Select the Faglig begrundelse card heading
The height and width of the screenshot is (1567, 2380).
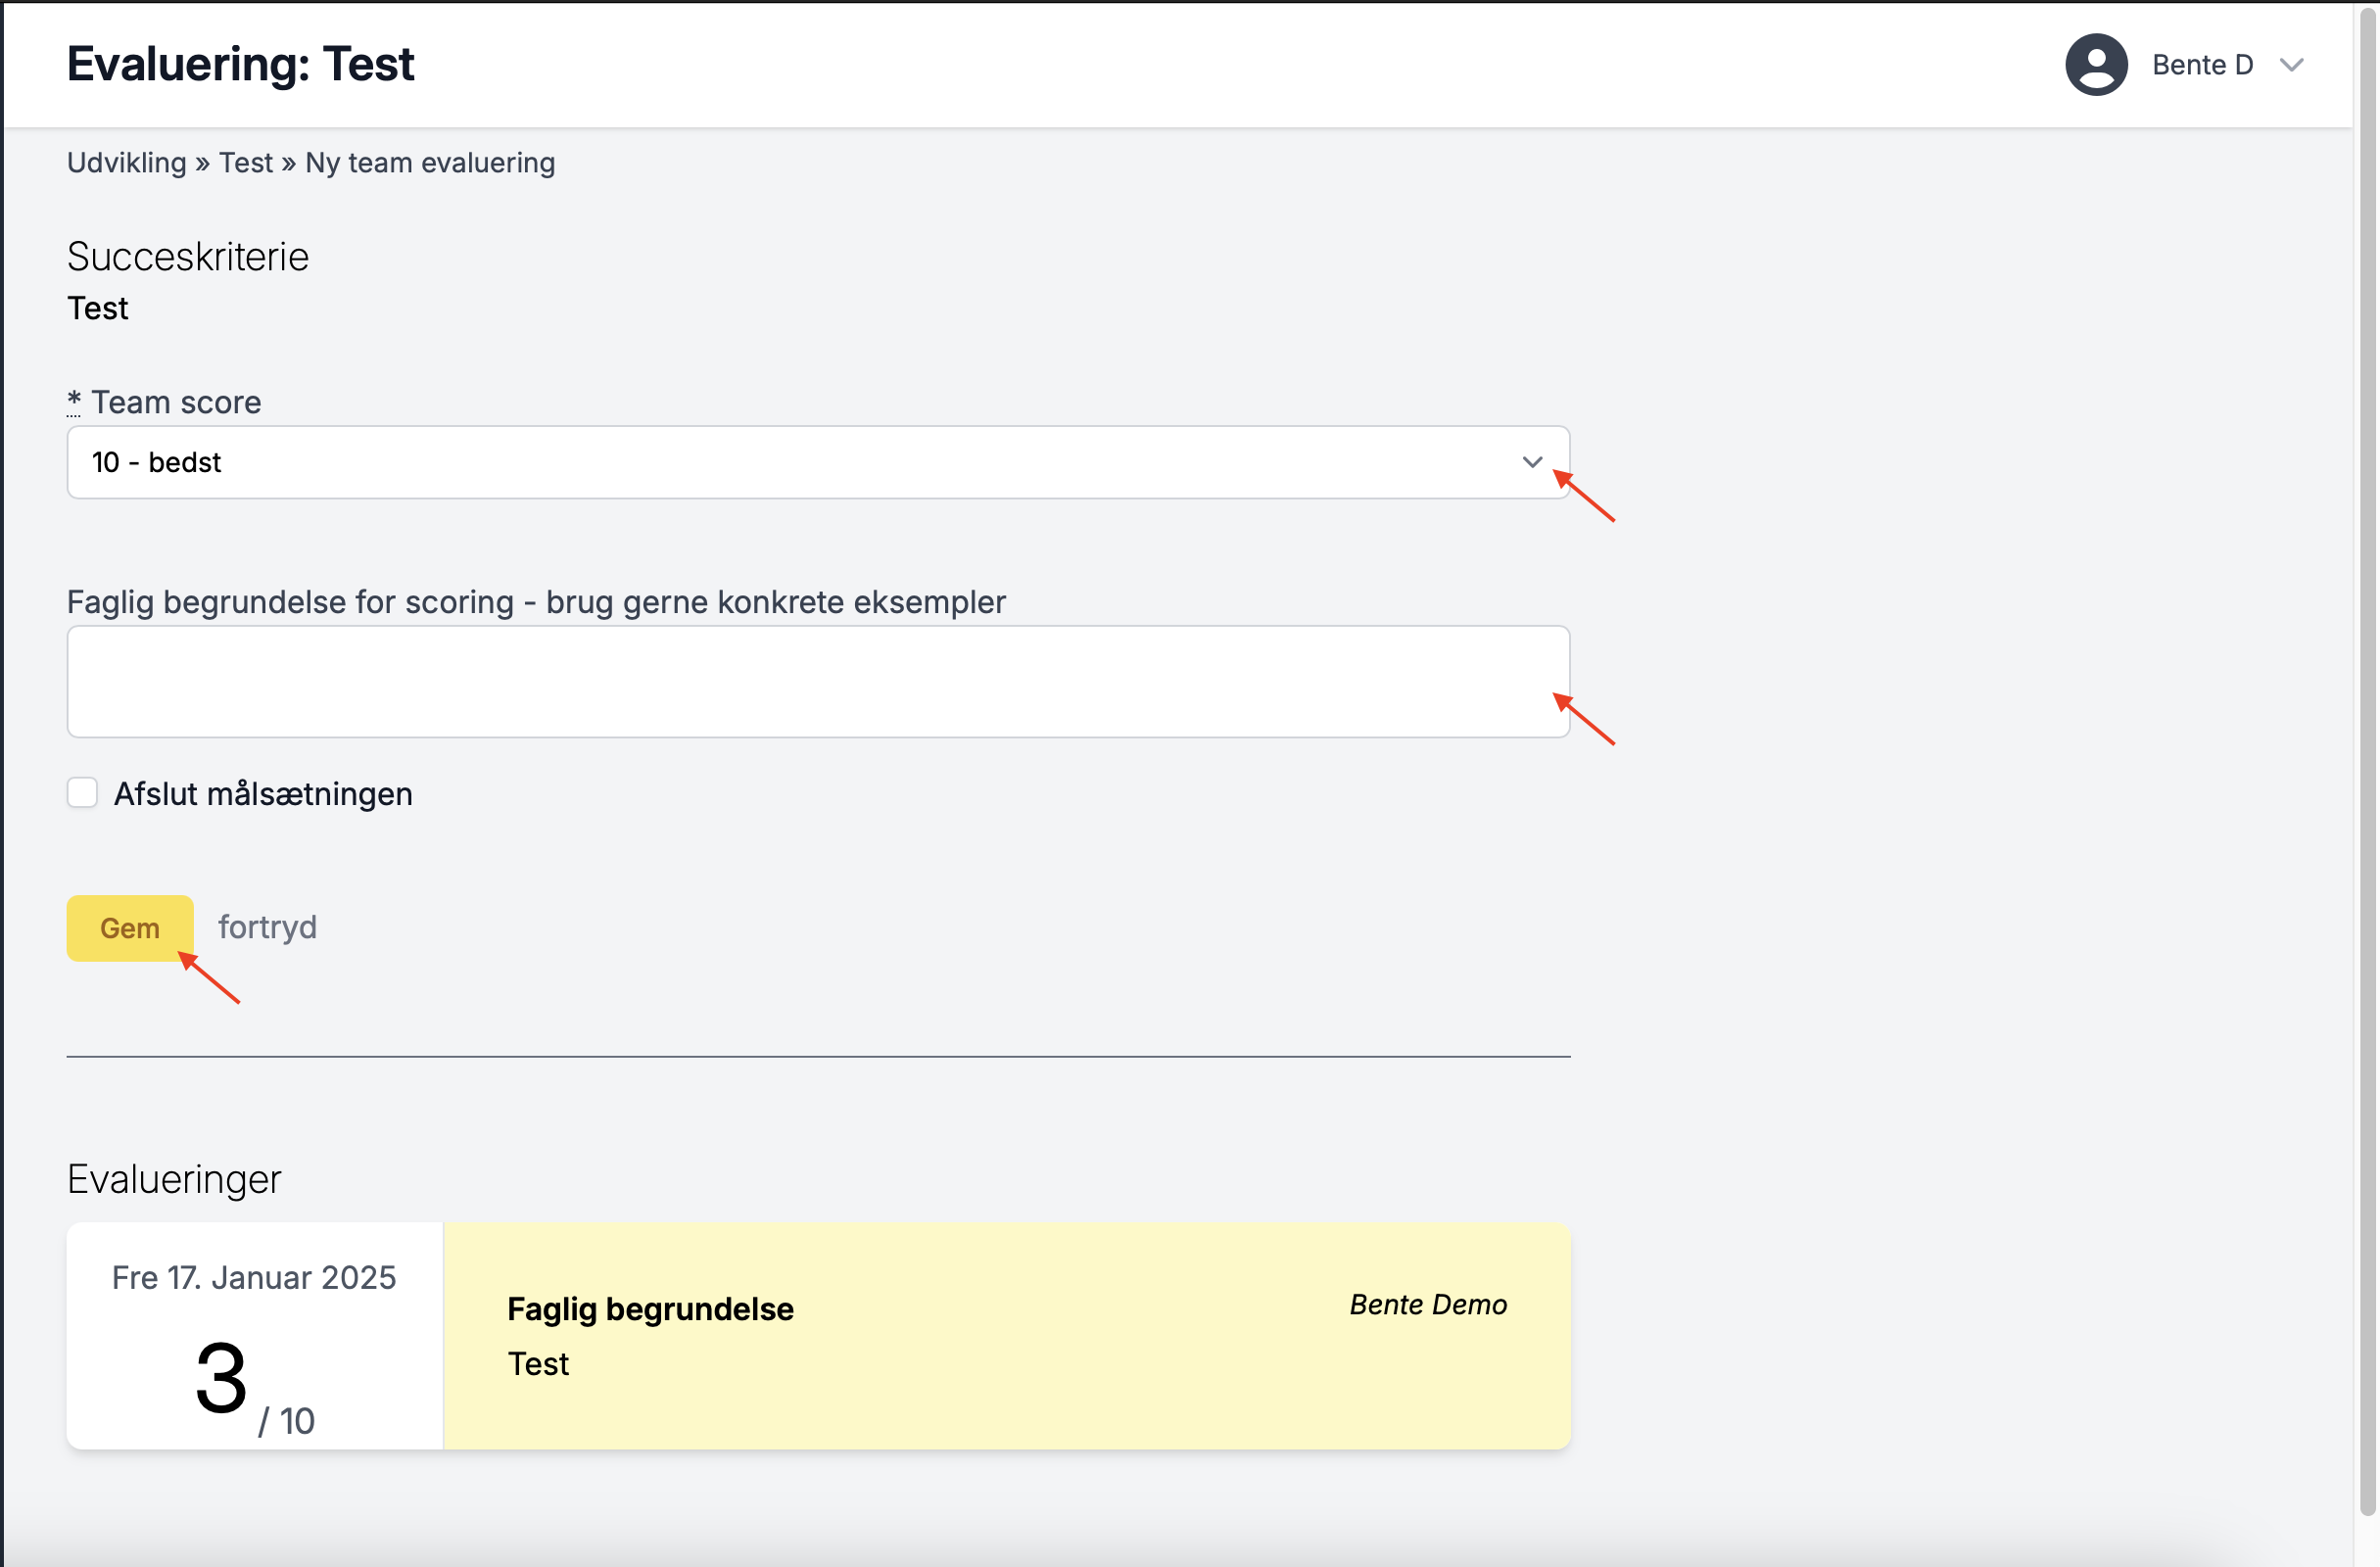650,1309
